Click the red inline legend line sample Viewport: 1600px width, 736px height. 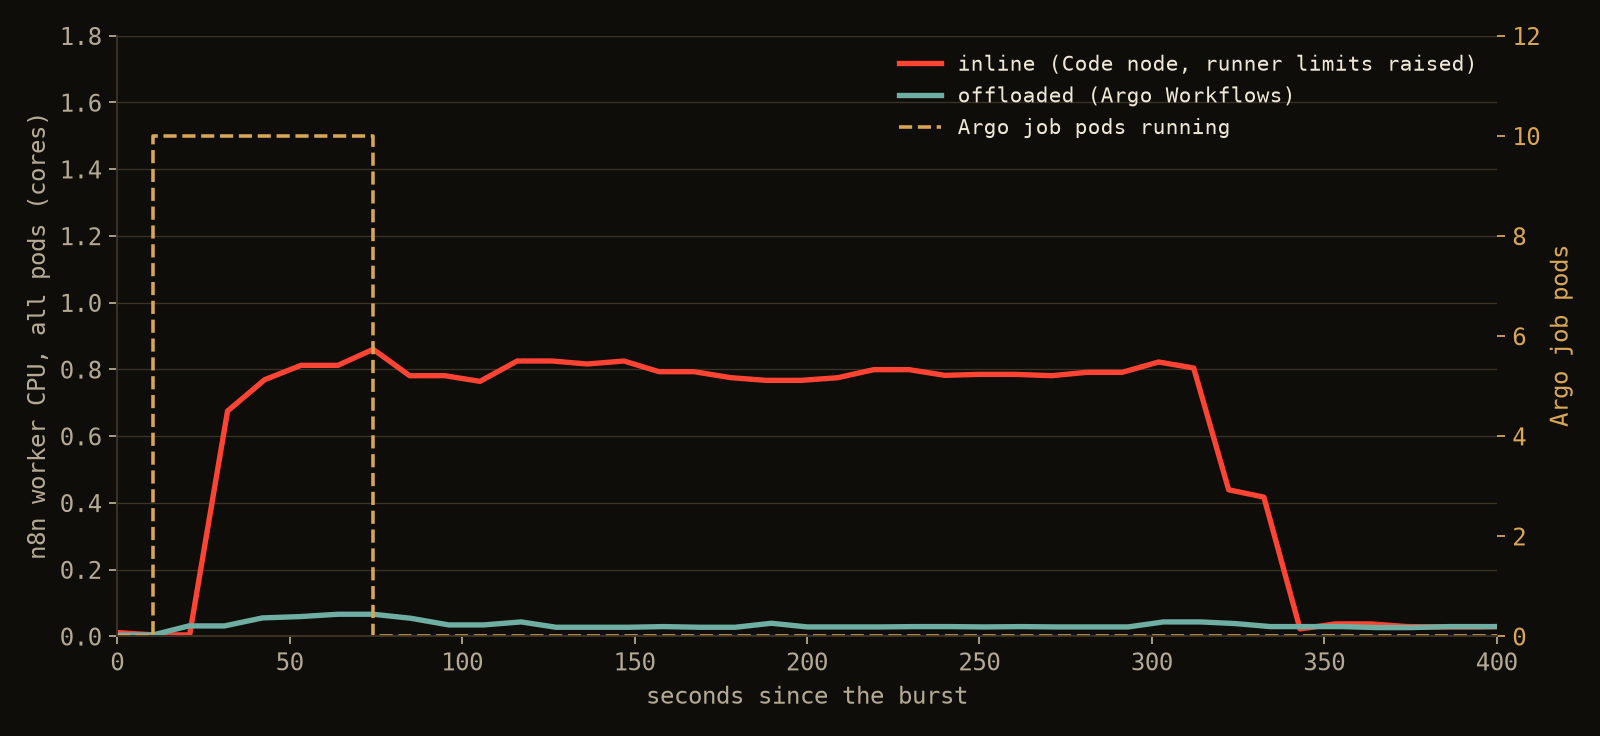[x=920, y=64]
